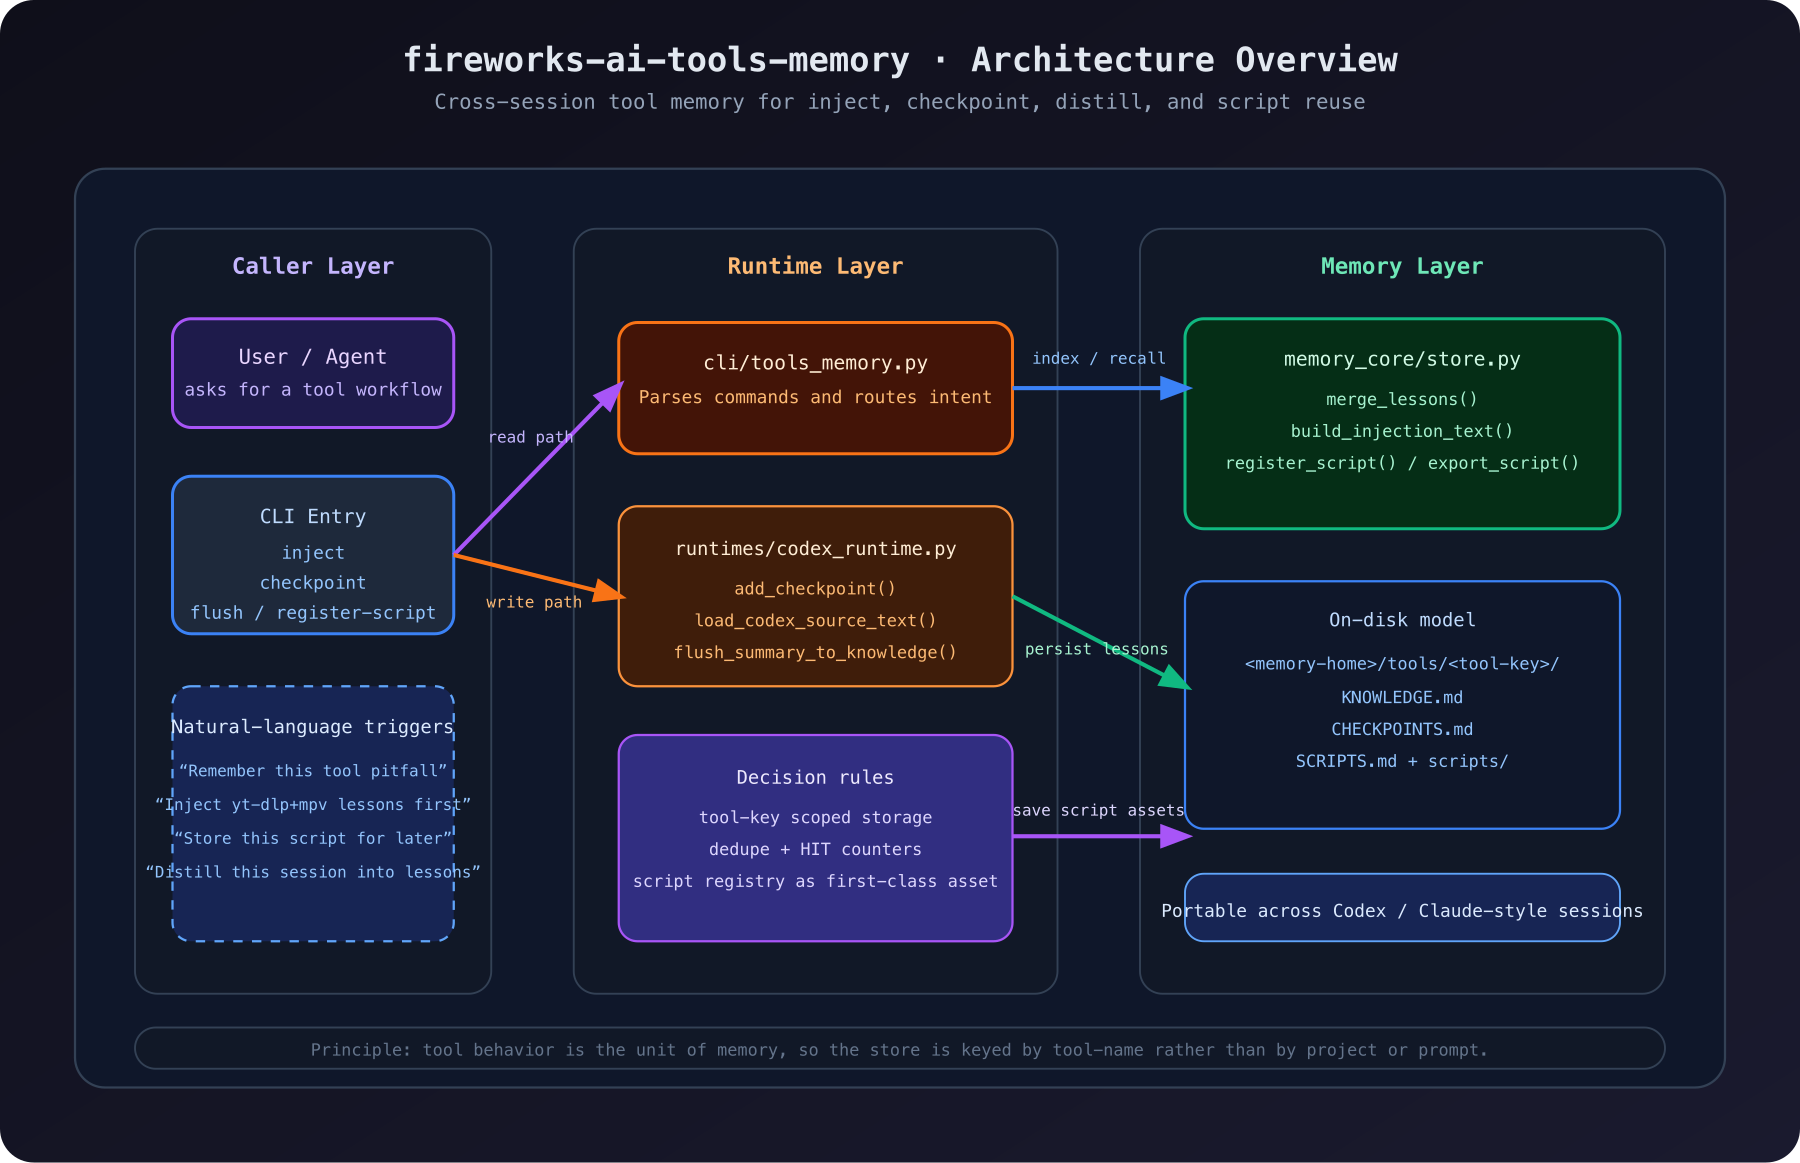Click the 'Decision rules' title

[815, 778]
